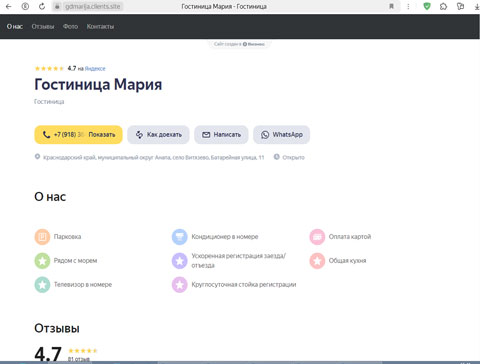This screenshot has width=480, height=364.
Task: Click the 'О нас' section heading
Action: click(x=50, y=197)
